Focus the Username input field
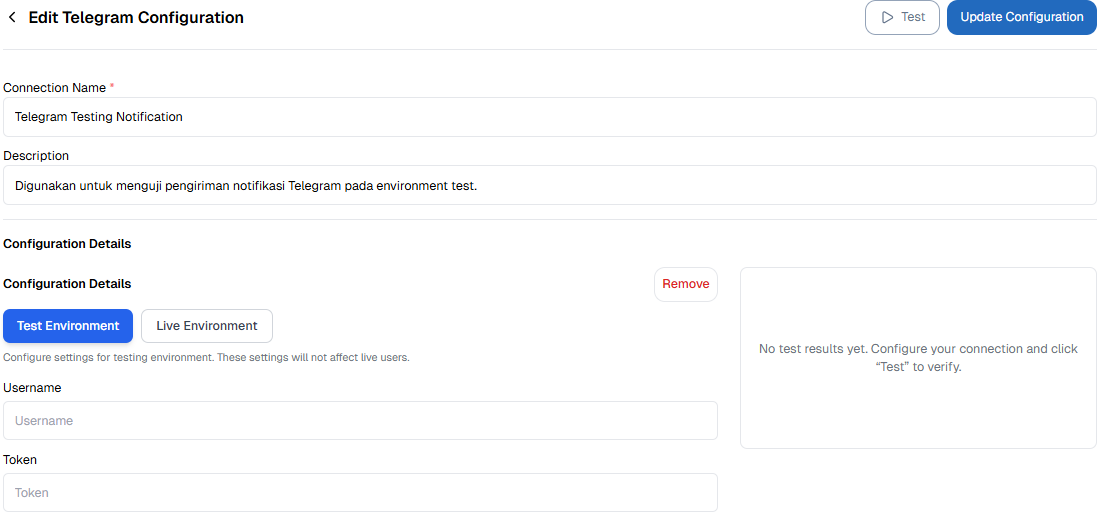This screenshot has width=1101, height=515. pos(360,421)
